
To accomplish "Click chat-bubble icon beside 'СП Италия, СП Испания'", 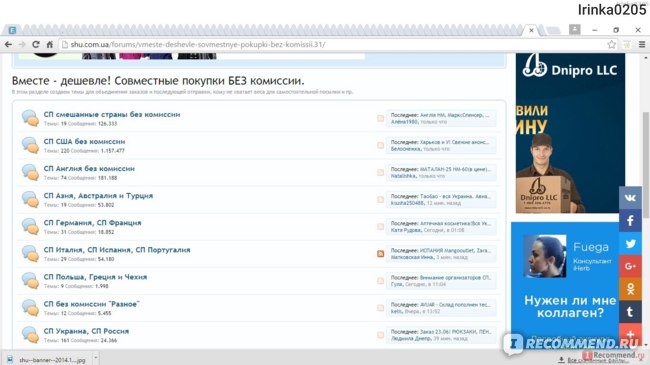I will click(30, 253).
